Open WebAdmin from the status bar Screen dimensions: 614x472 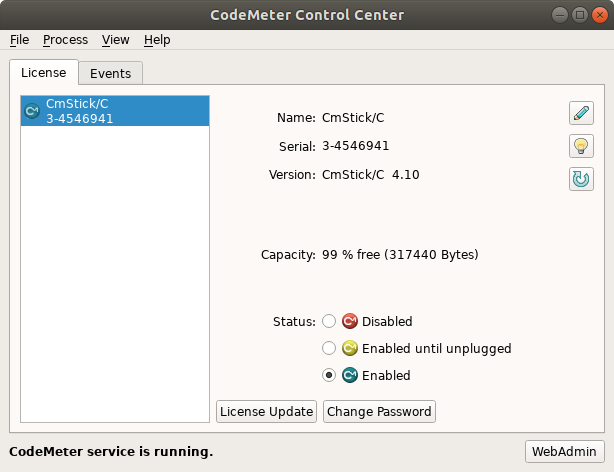pos(565,451)
